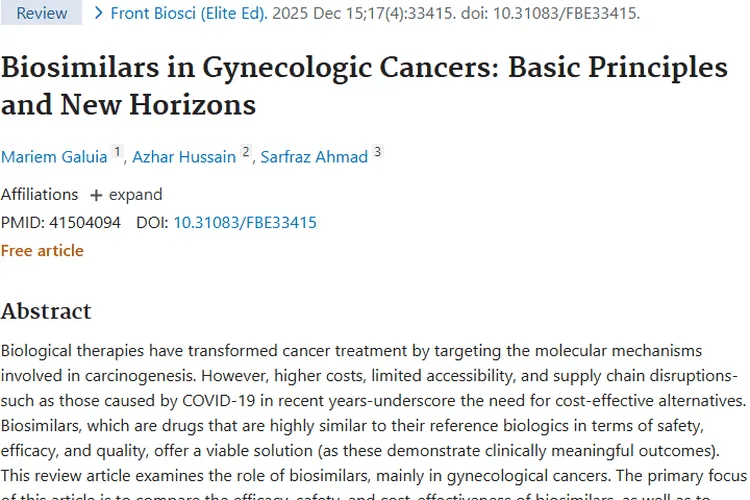Click the Abstract section heading
The height and width of the screenshot is (500, 750).
[x=46, y=311]
